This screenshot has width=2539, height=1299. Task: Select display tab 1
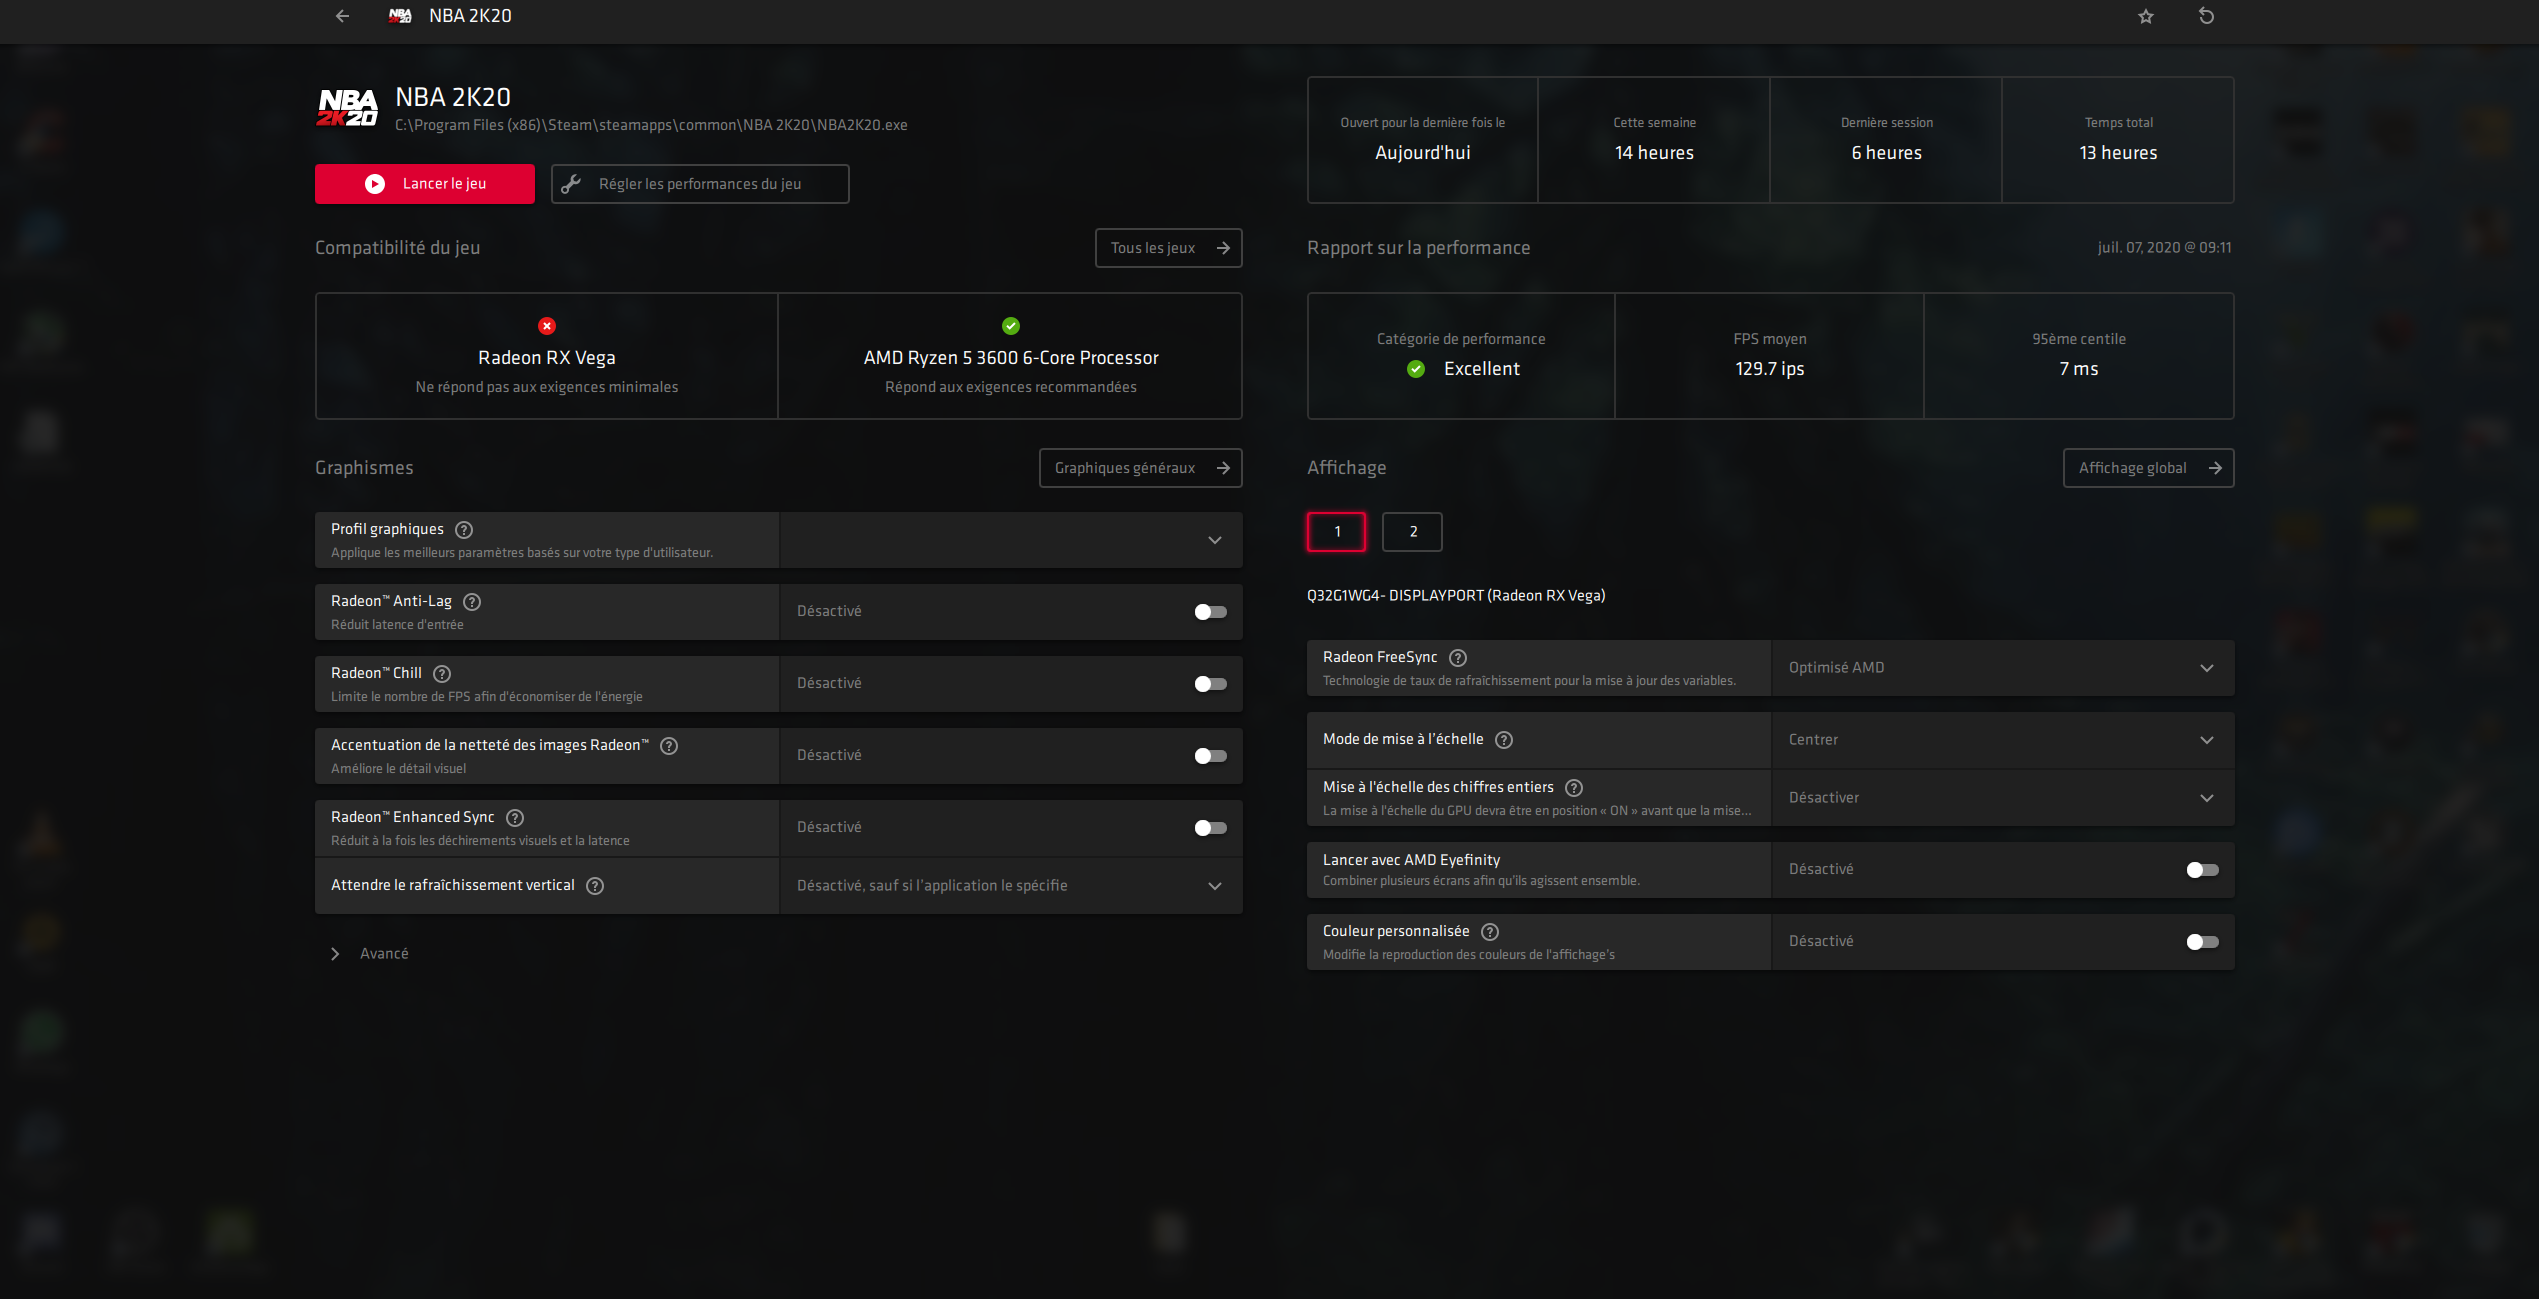pos(1336,532)
